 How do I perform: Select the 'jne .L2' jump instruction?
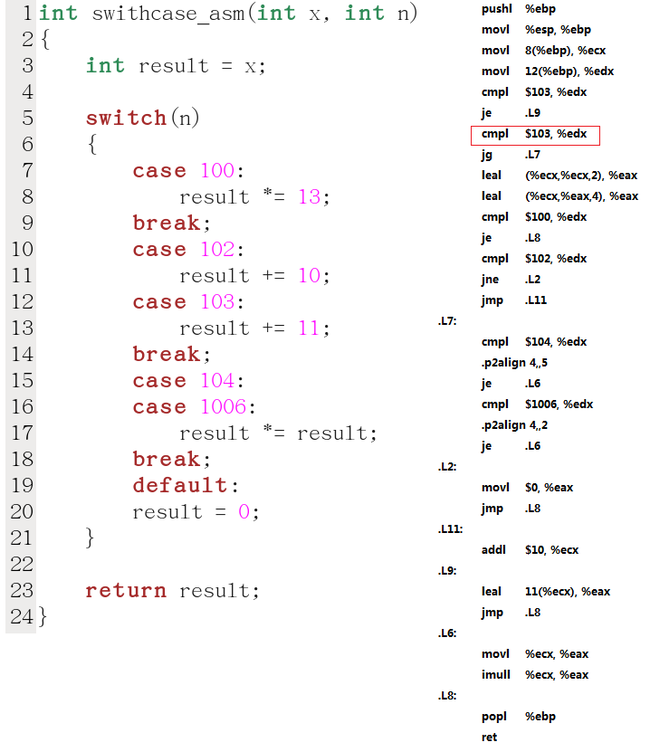click(511, 279)
